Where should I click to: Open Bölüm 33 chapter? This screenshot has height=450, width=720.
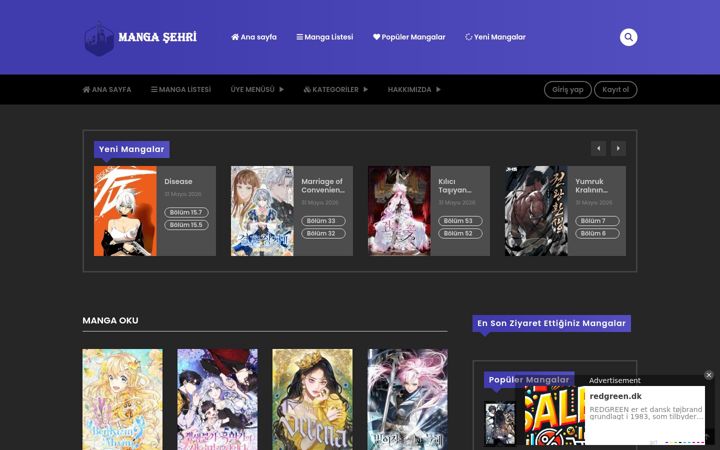click(323, 221)
